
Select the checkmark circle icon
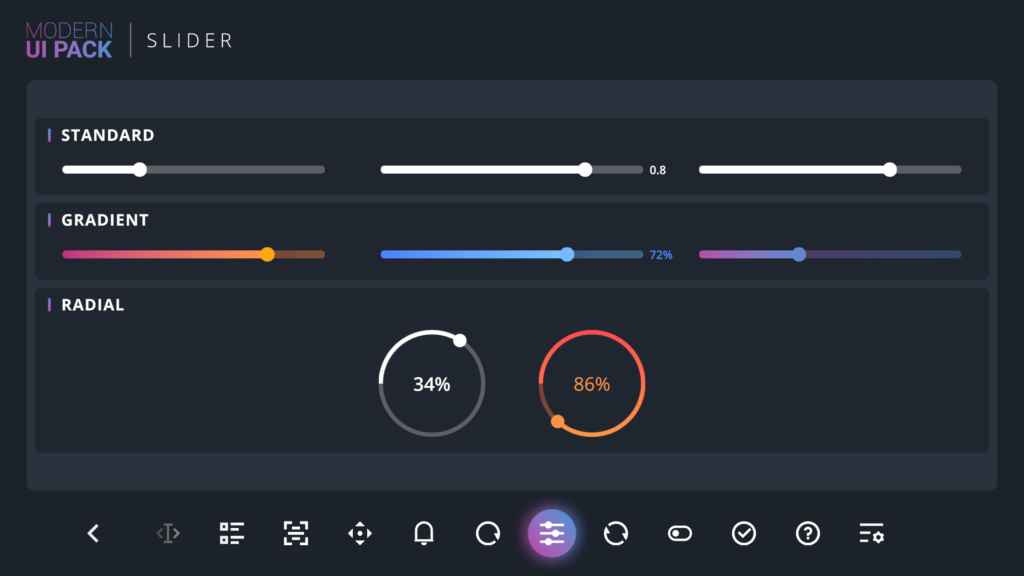click(x=743, y=533)
